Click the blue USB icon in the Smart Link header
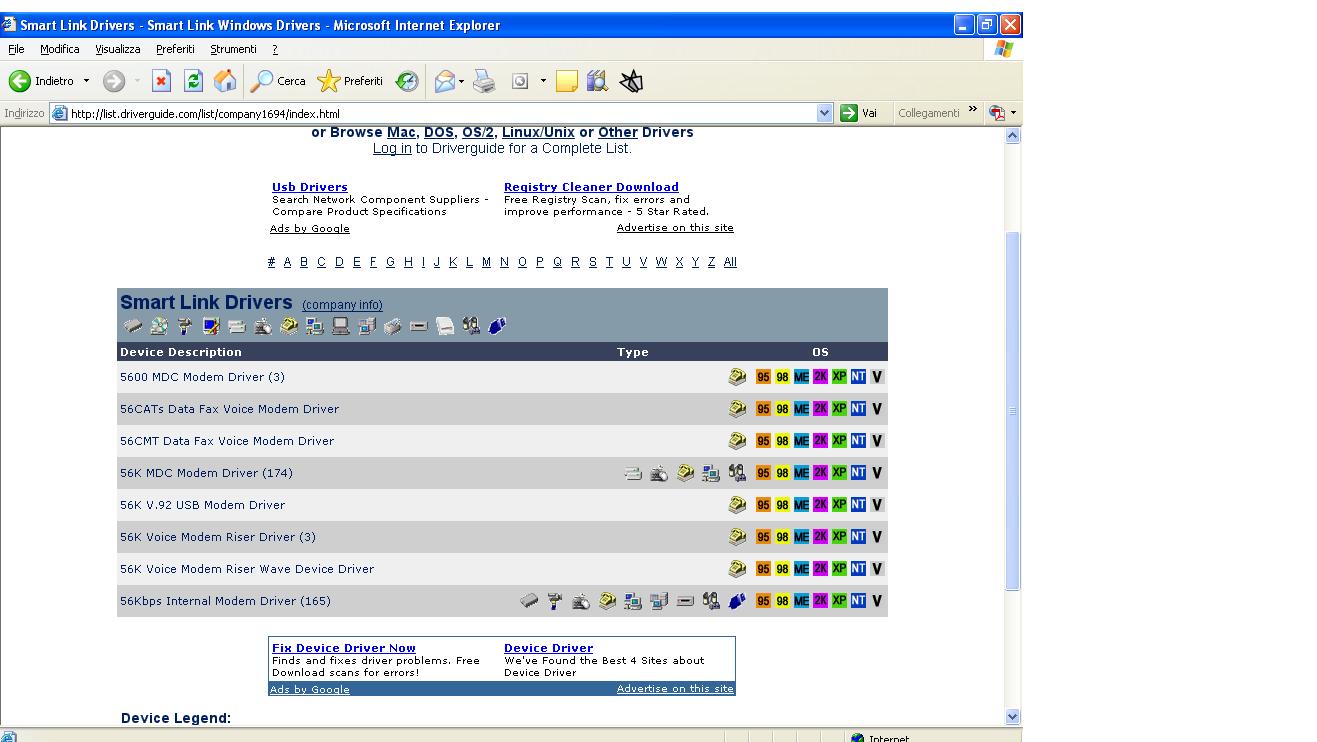The image size is (1317, 742). tap(497, 326)
